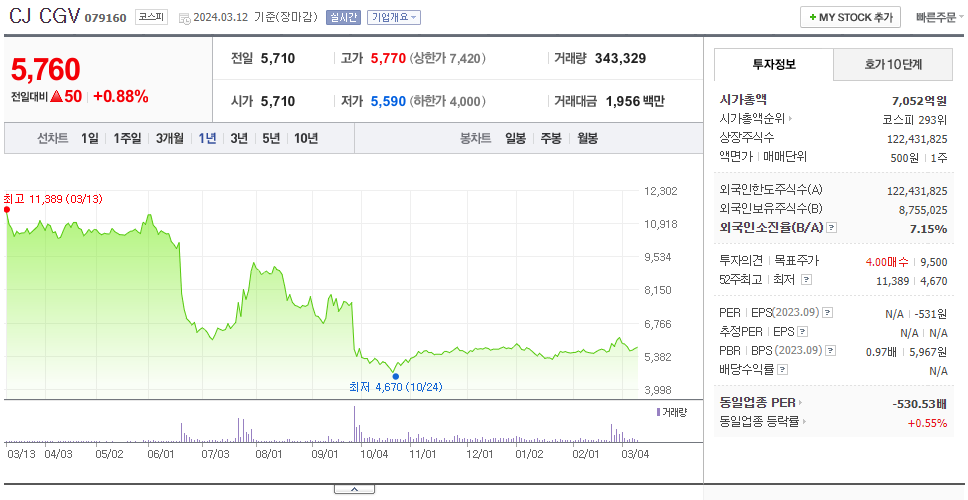
Task: Select 5년 line chart period
Action: coord(271,139)
